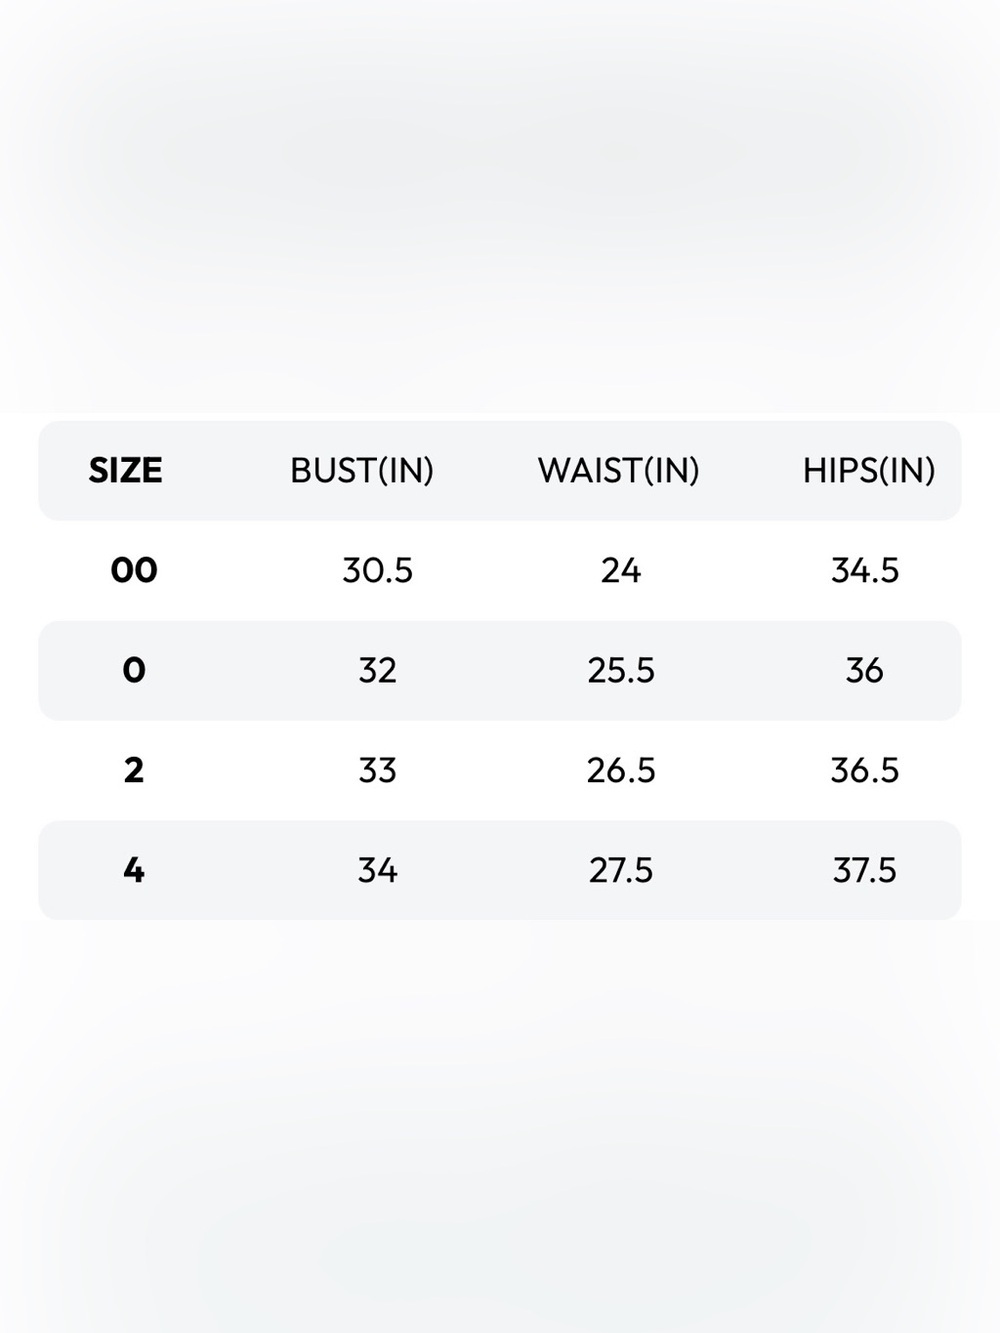
Task: Click the 24 waist value
Action: coord(621,570)
